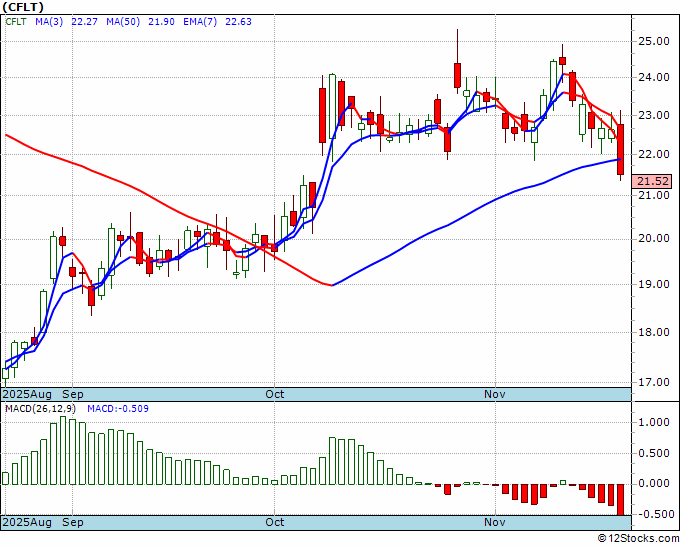Click Oct on price chart time axis
Viewport: 680px width, 546px height.
(x=275, y=394)
